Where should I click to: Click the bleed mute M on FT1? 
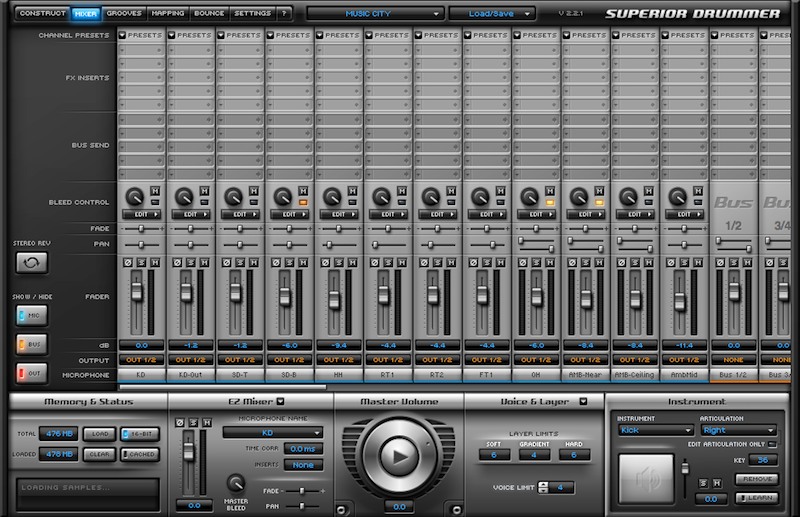point(501,191)
